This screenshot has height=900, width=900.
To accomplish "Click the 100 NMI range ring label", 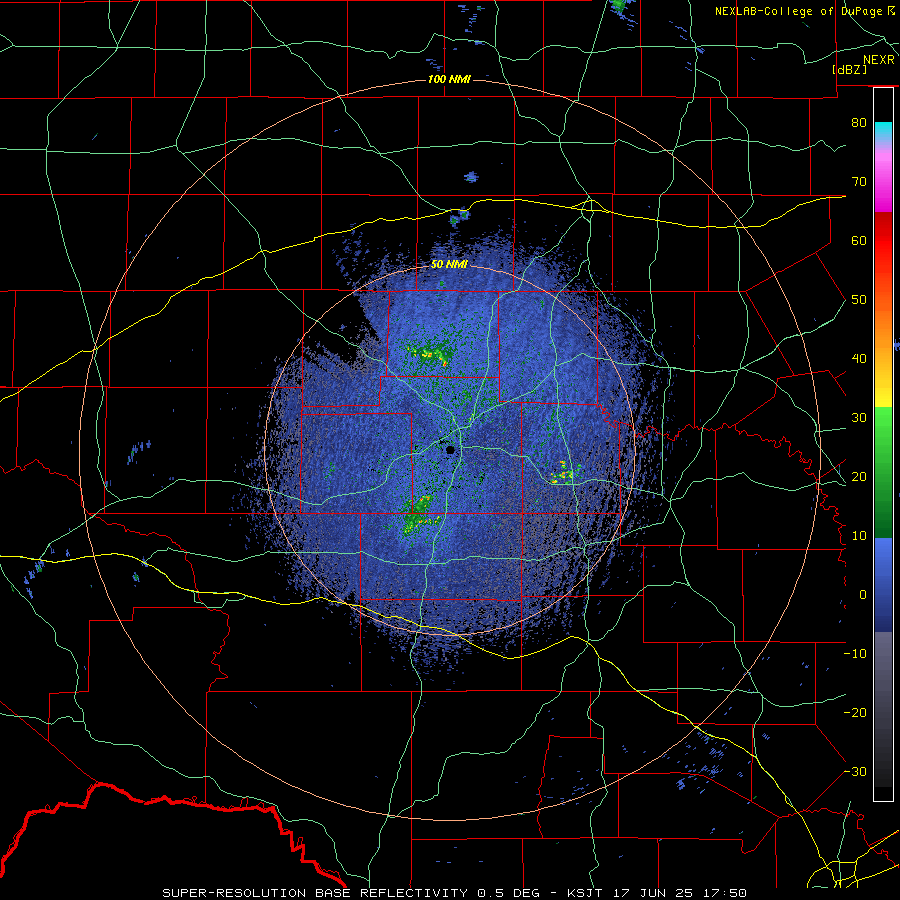I will tap(449, 79).
